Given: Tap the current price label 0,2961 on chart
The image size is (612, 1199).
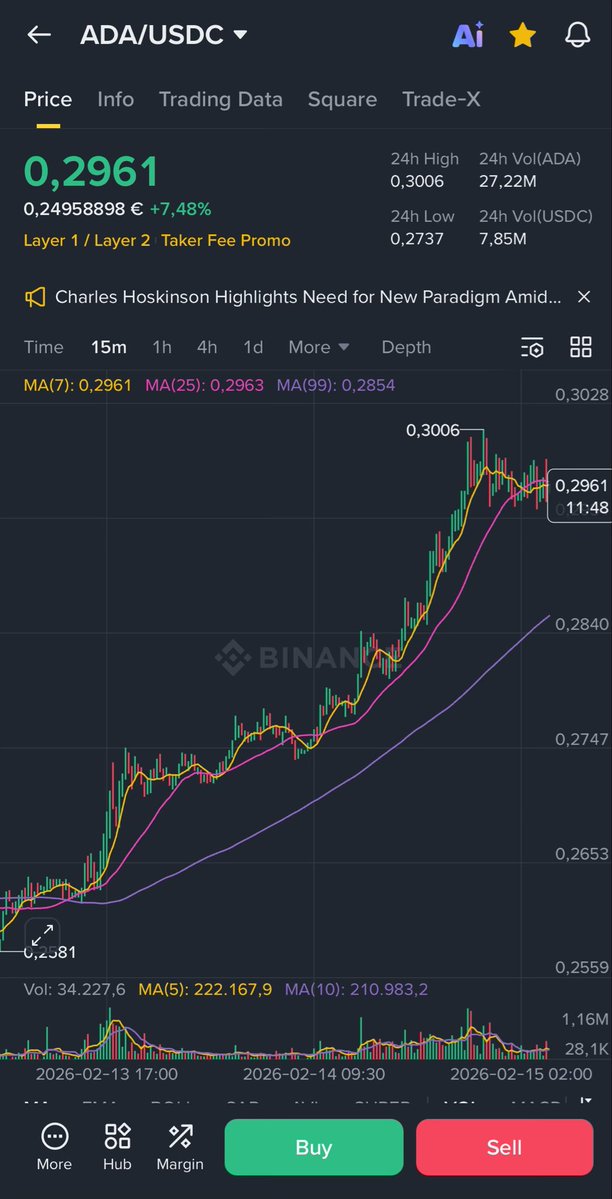Looking at the screenshot, I should click(581, 486).
